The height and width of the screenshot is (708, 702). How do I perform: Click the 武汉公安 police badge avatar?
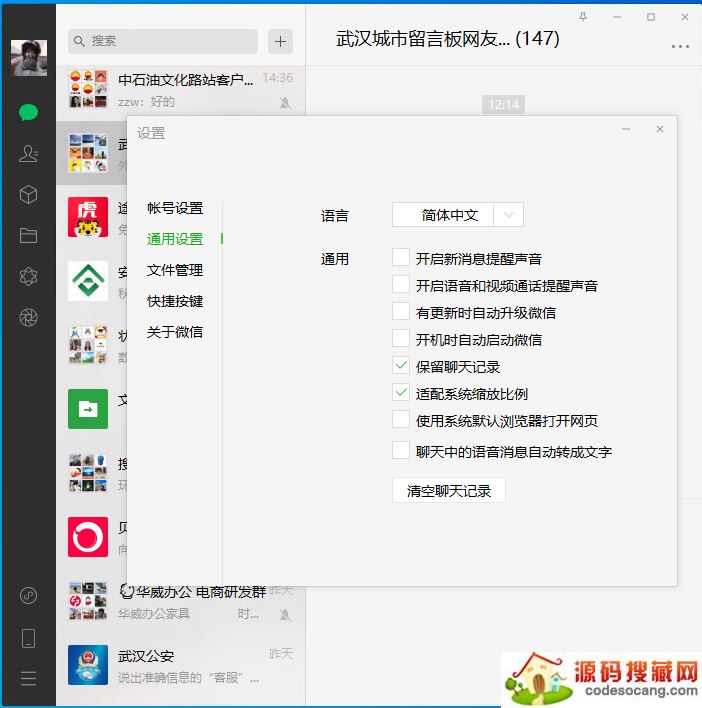pyautogui.click(x=88, y=665)
